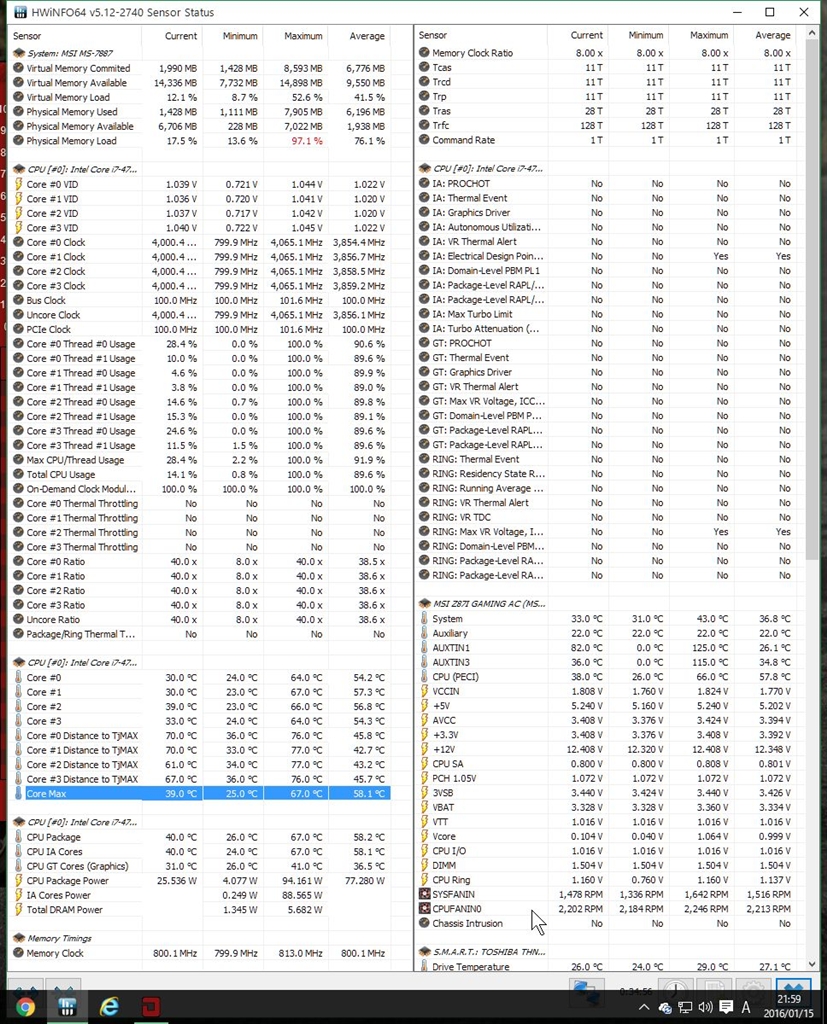Click the bolt icon beside Total DRAM Power
The height and width of the screenshot is (1024, 827).
(x=19, y=909)
